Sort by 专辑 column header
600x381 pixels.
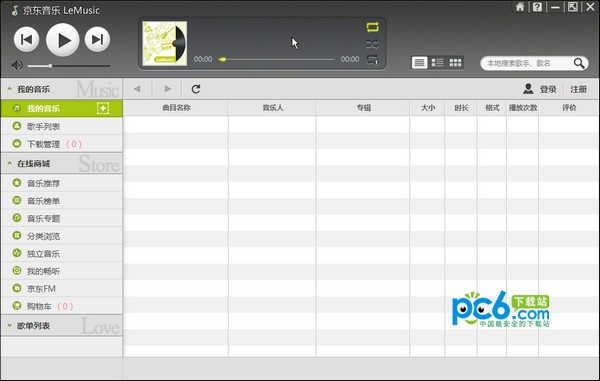coord(363,108)
